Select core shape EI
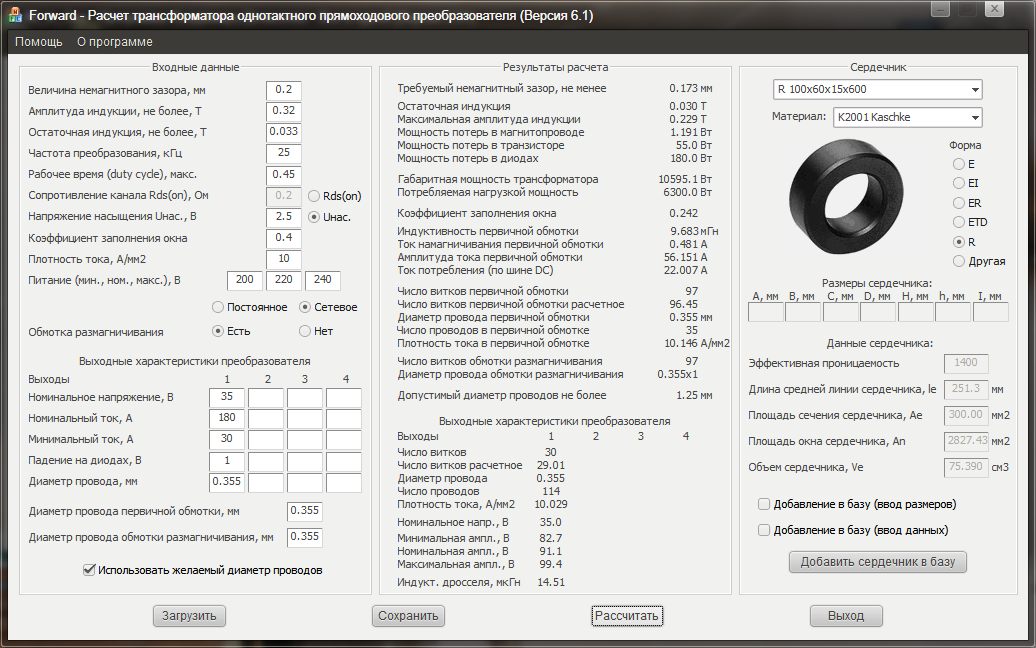This screenshot has width=1036, height=648. (x=959, y=183)
